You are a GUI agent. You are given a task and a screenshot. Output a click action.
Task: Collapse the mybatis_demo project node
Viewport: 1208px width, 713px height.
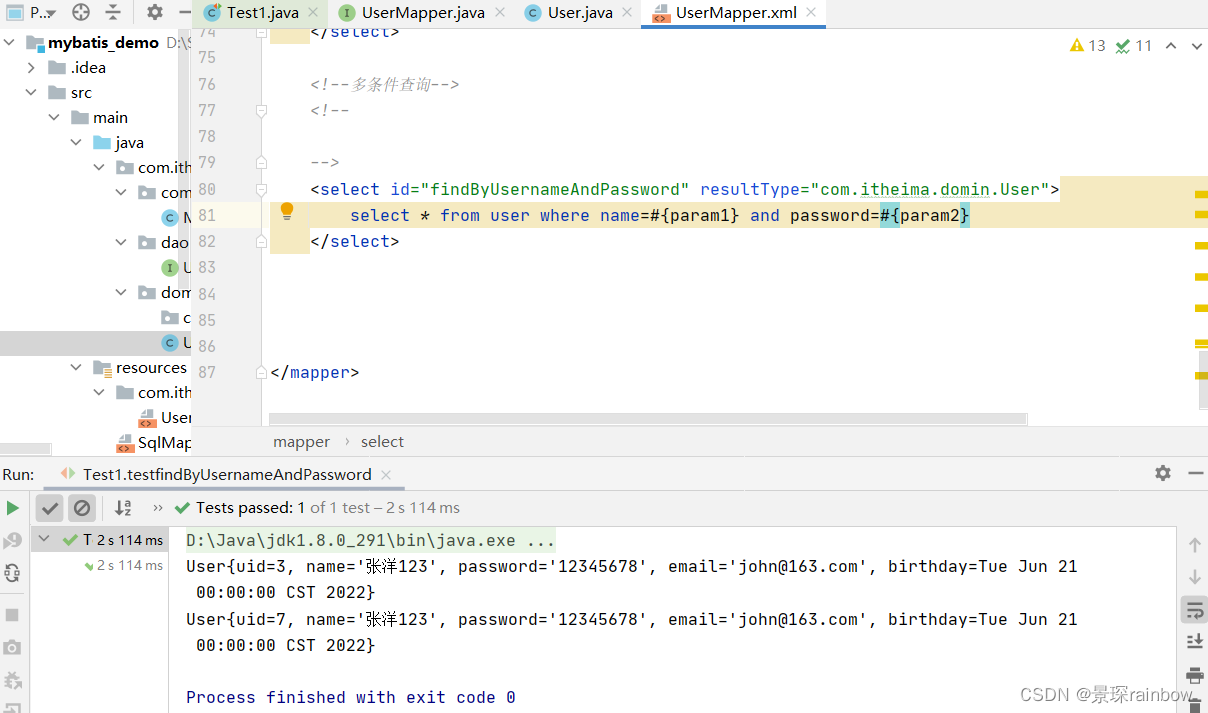coord(8,42)
